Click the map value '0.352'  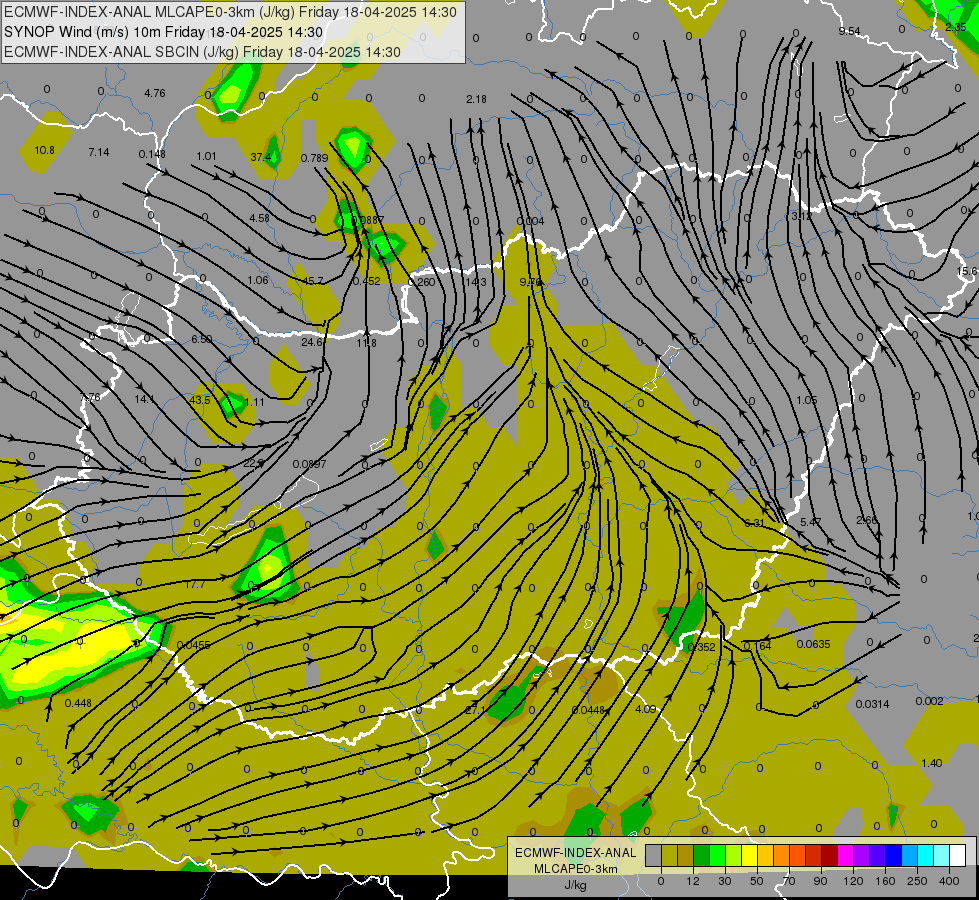701,647
